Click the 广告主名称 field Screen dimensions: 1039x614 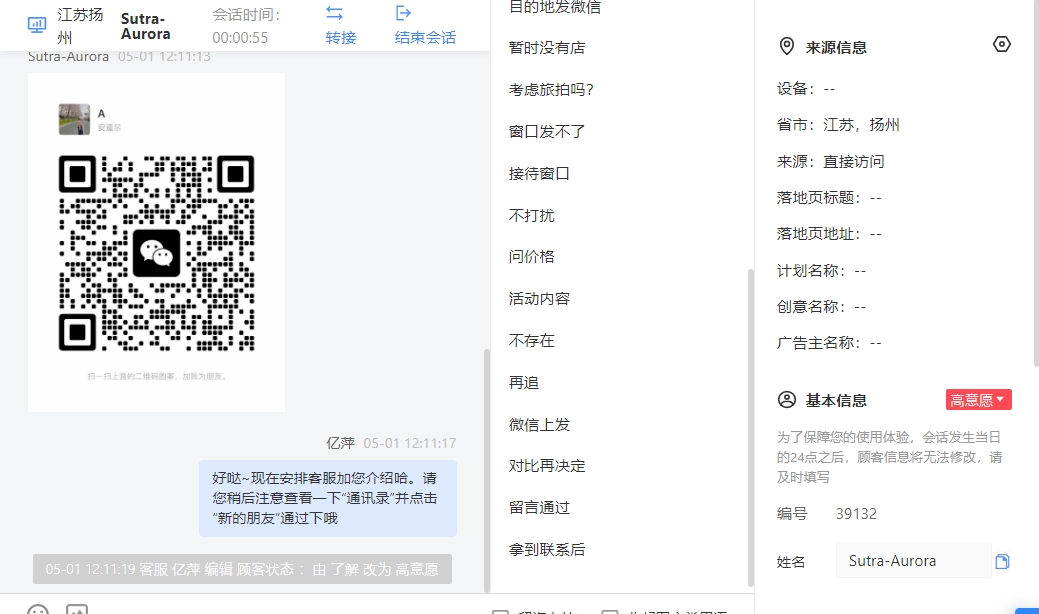(829, 342)
